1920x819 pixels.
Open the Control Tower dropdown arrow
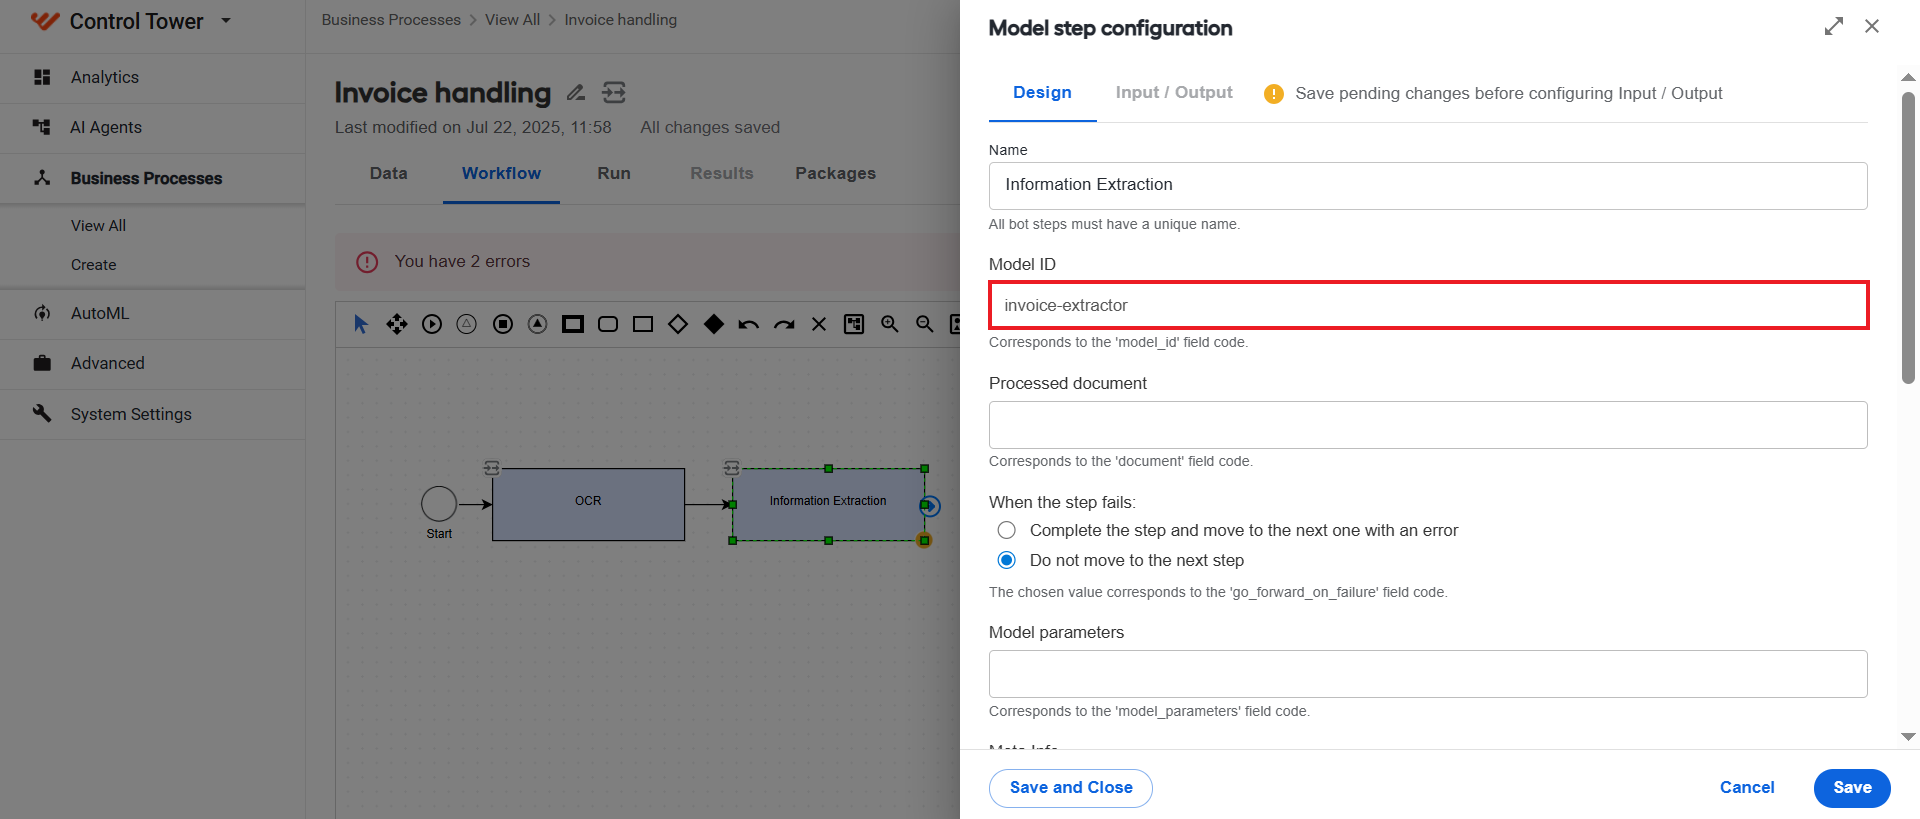[x=226, y=20]
